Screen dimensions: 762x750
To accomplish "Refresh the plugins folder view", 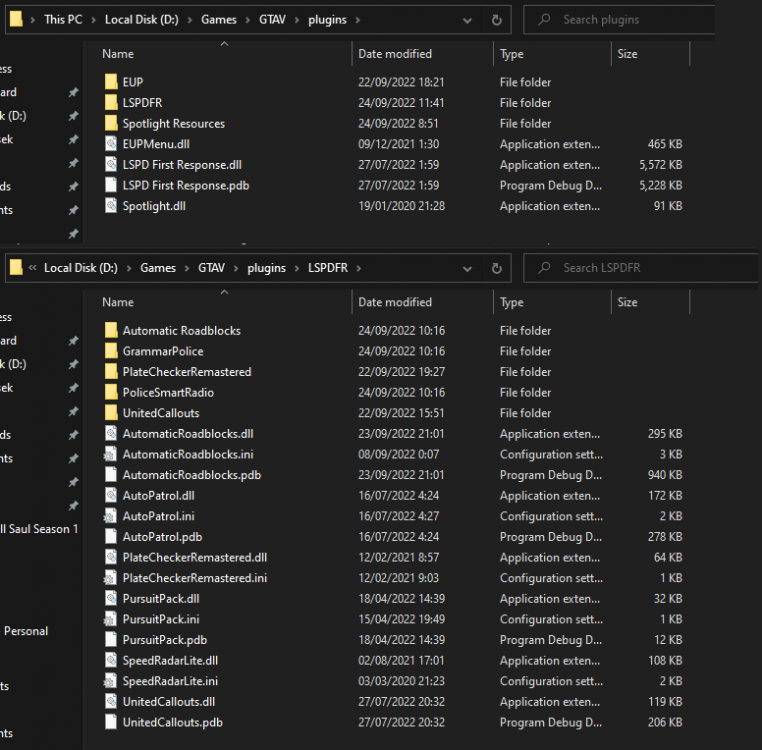I will [496, 20].
